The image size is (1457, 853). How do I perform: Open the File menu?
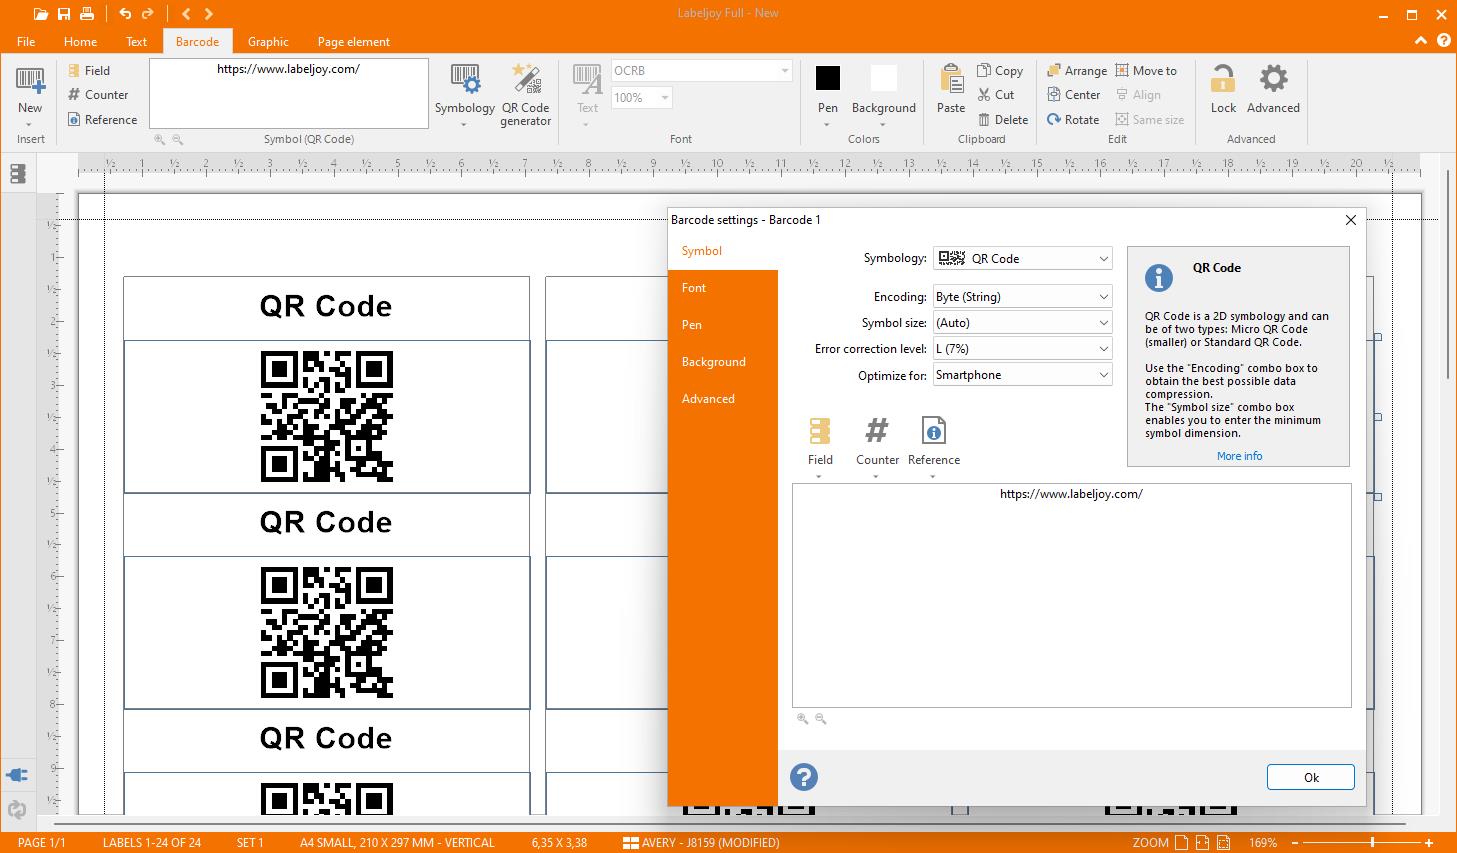[26, 42]
